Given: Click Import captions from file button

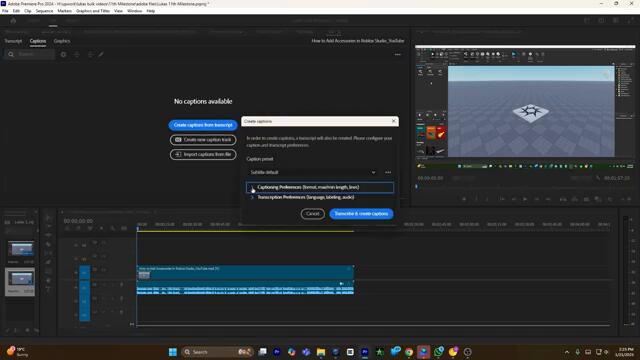Looking at the screenshot, I should [x=203, y=154].
